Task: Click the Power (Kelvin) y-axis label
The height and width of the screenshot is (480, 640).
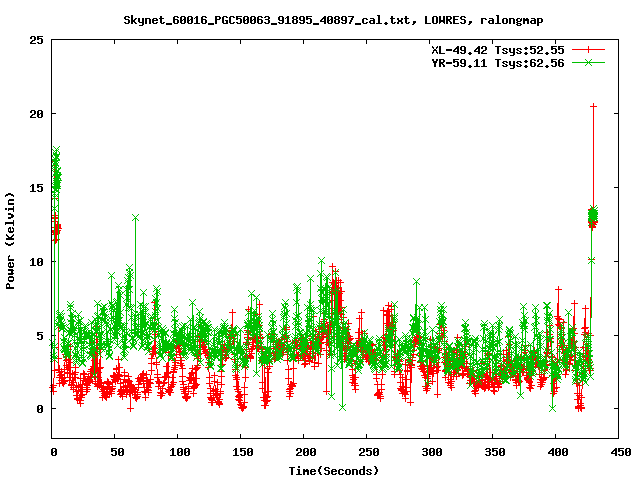Action: click(x=10, y=241)
